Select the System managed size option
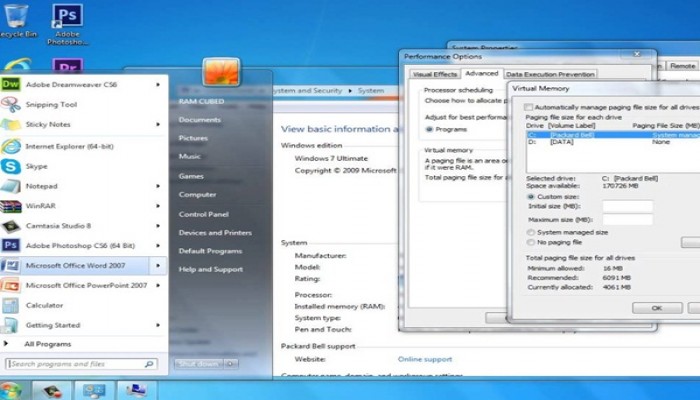Screen dimensions: 700x400 [530, 232]
